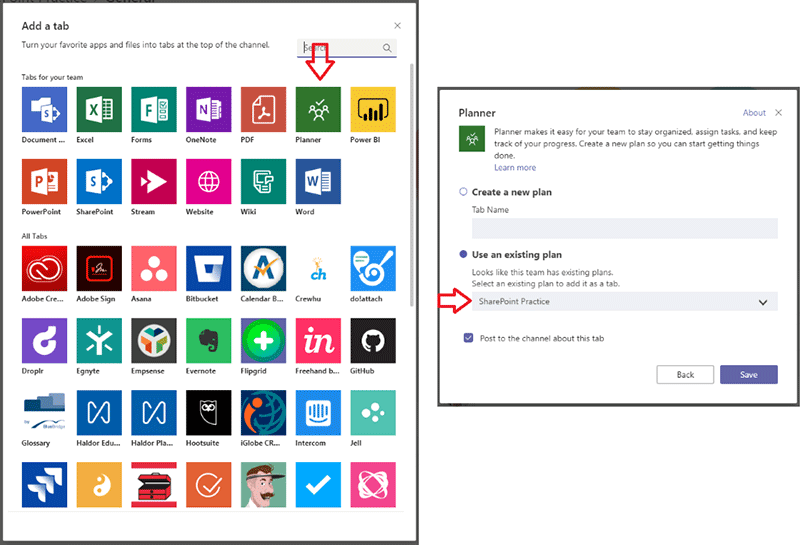Click the app list vertical scrollbar
This screenshot has width=800, height=545.
(412, 185)
